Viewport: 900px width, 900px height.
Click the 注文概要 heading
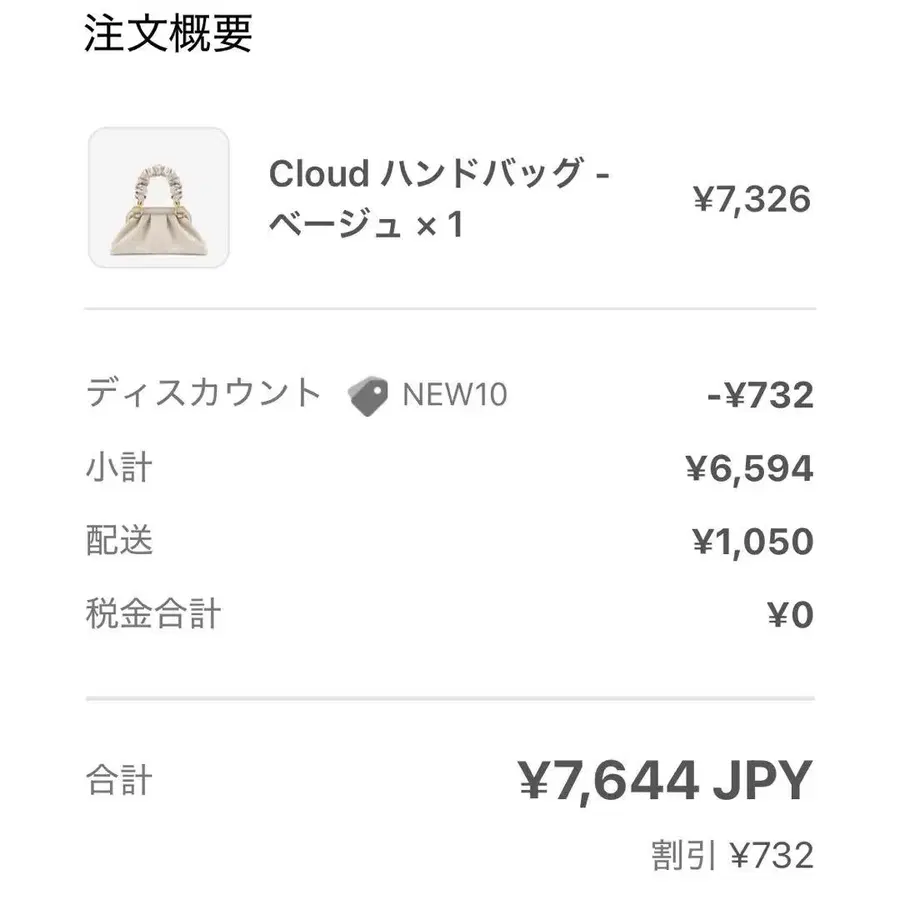click(168, 34)
